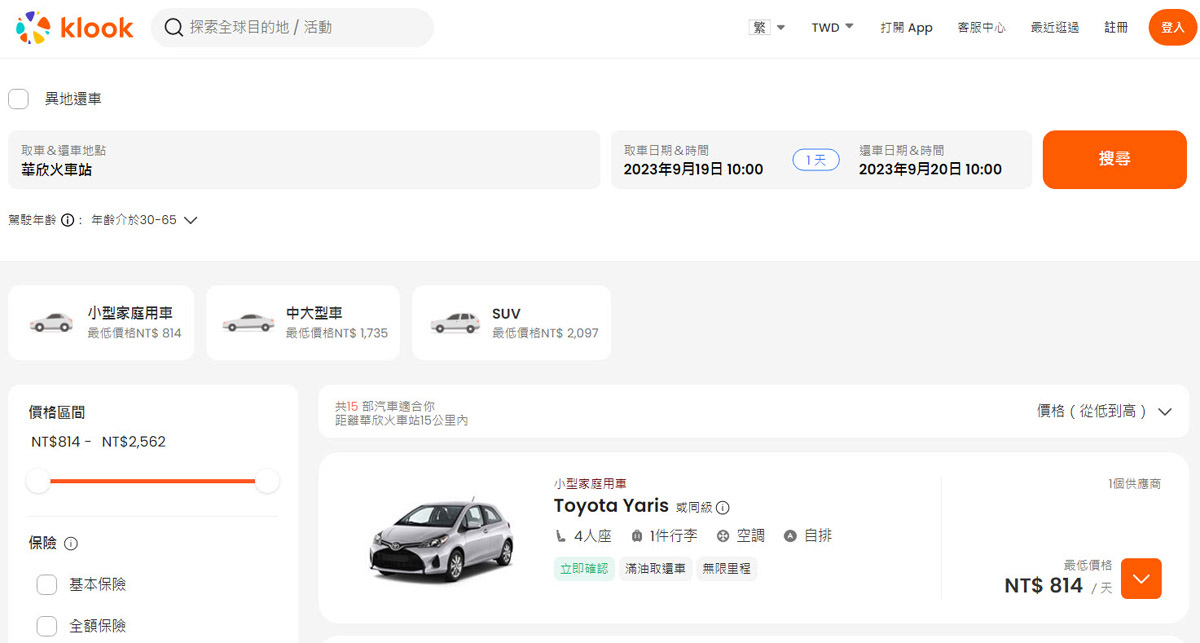
Task: Click the 滿油取還車 tag
Action: (655, 569)
